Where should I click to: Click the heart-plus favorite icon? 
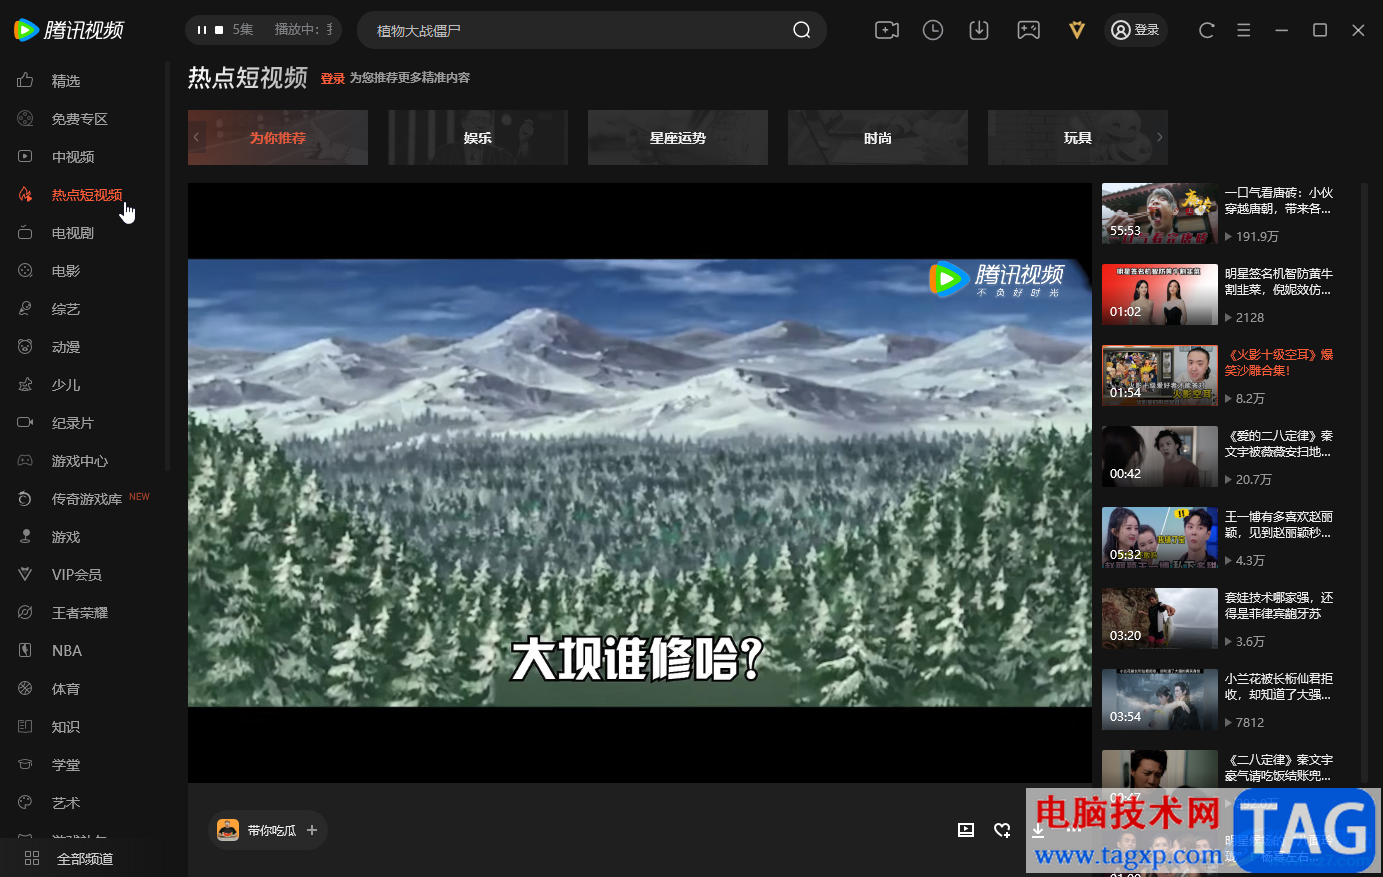[x=1002, y=830]
